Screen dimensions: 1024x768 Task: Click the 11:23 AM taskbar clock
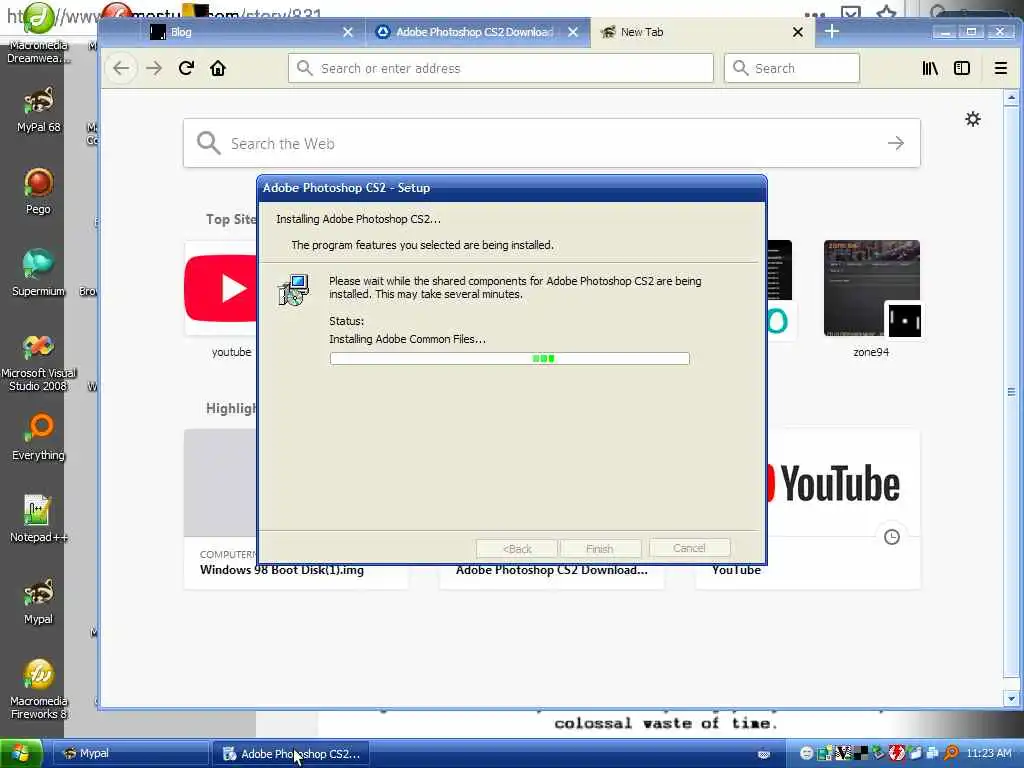point(989,754)
